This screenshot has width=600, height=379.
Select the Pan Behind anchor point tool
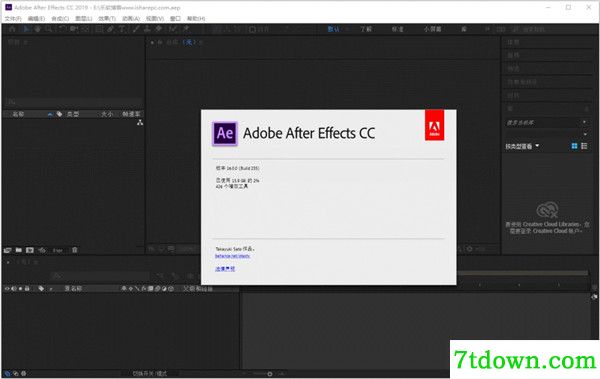[85, 29]
